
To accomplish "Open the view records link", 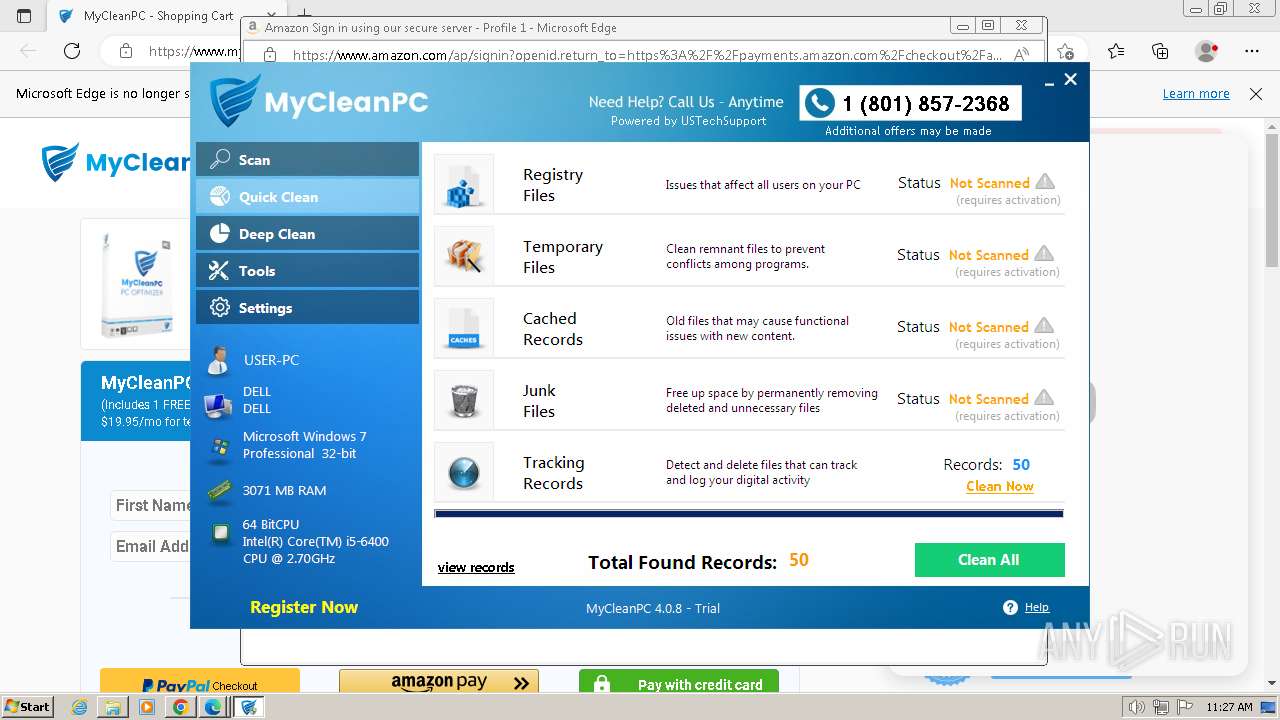I will [x=476, y=567].
